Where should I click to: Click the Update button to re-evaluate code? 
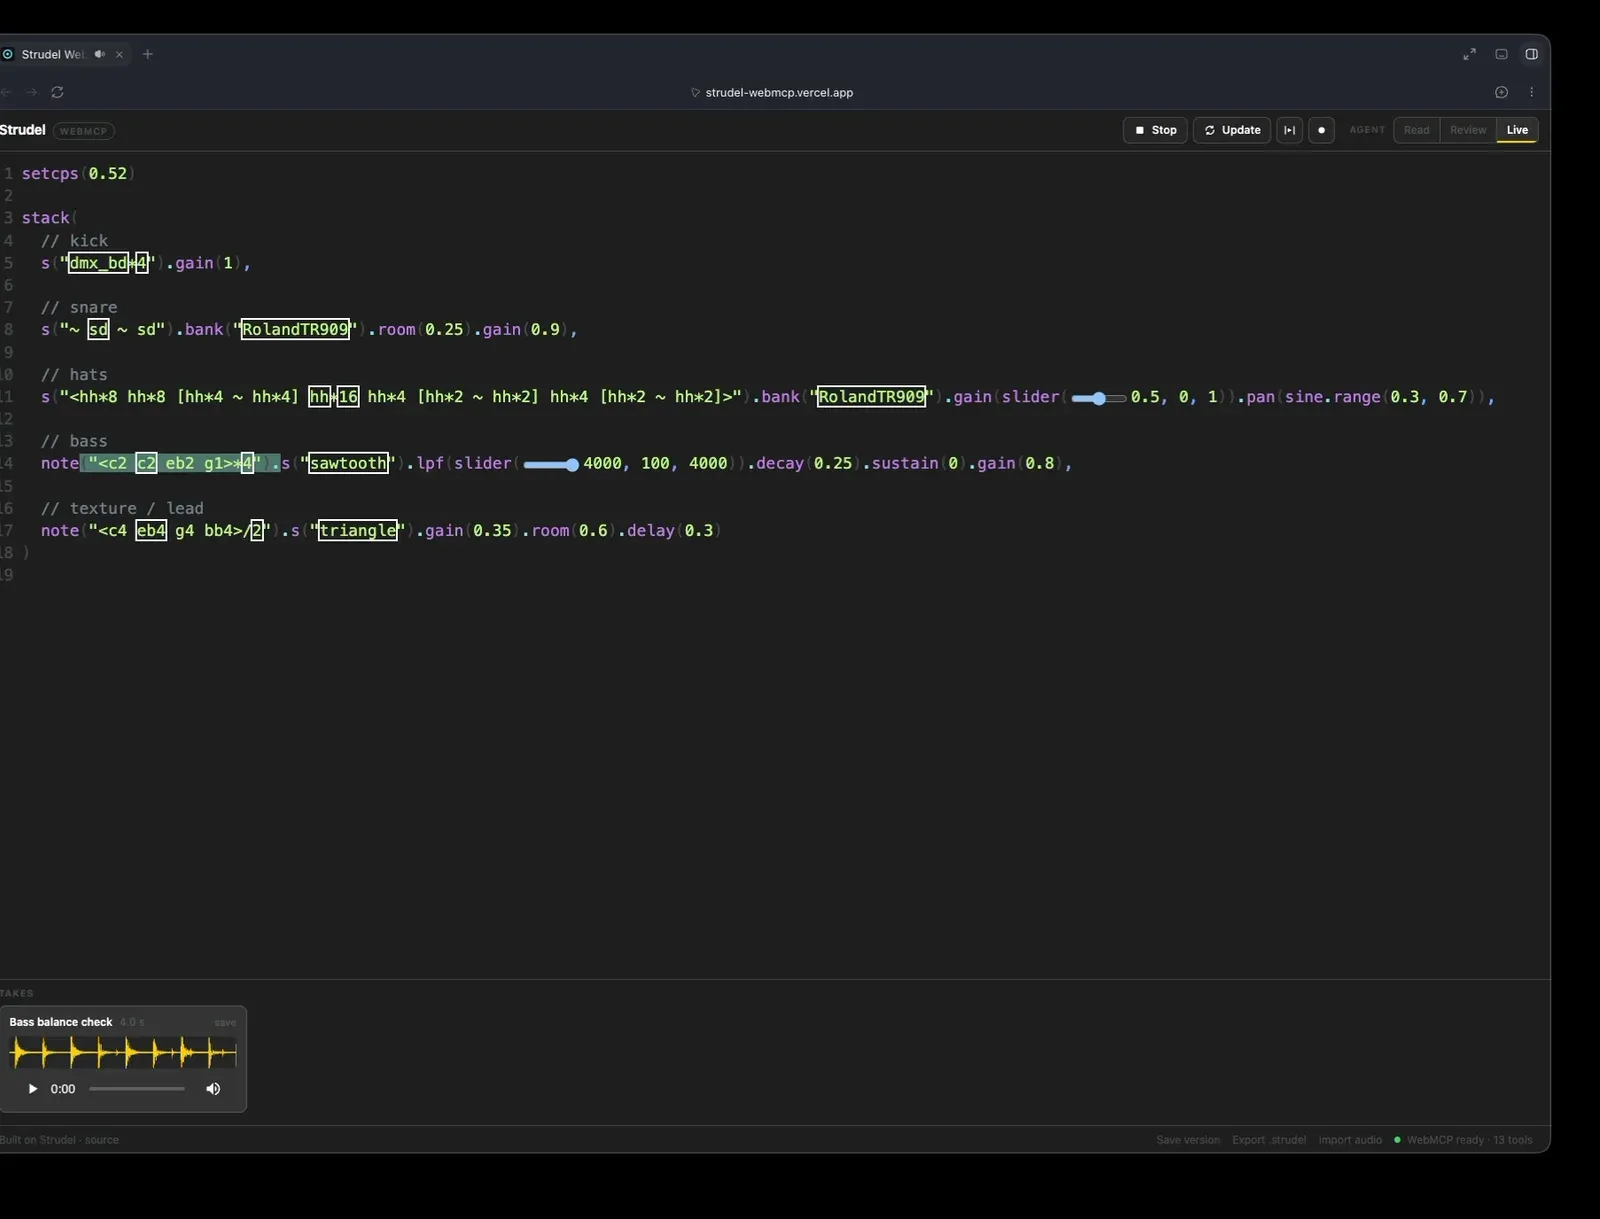(x=1232, y=130)
